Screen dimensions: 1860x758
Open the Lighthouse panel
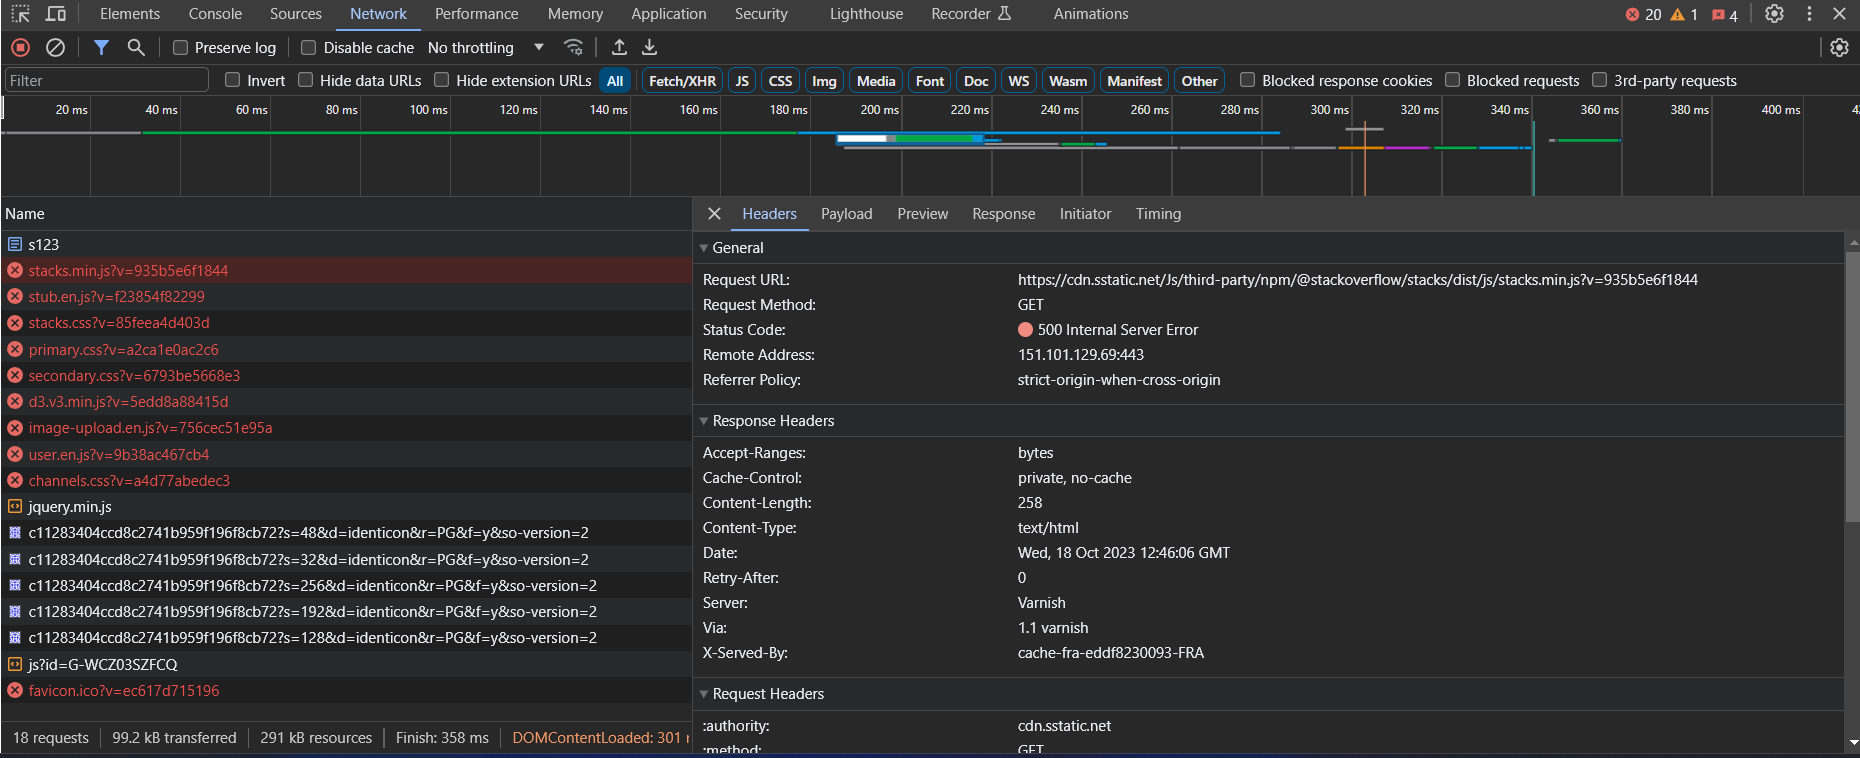[x=866, y=14]
